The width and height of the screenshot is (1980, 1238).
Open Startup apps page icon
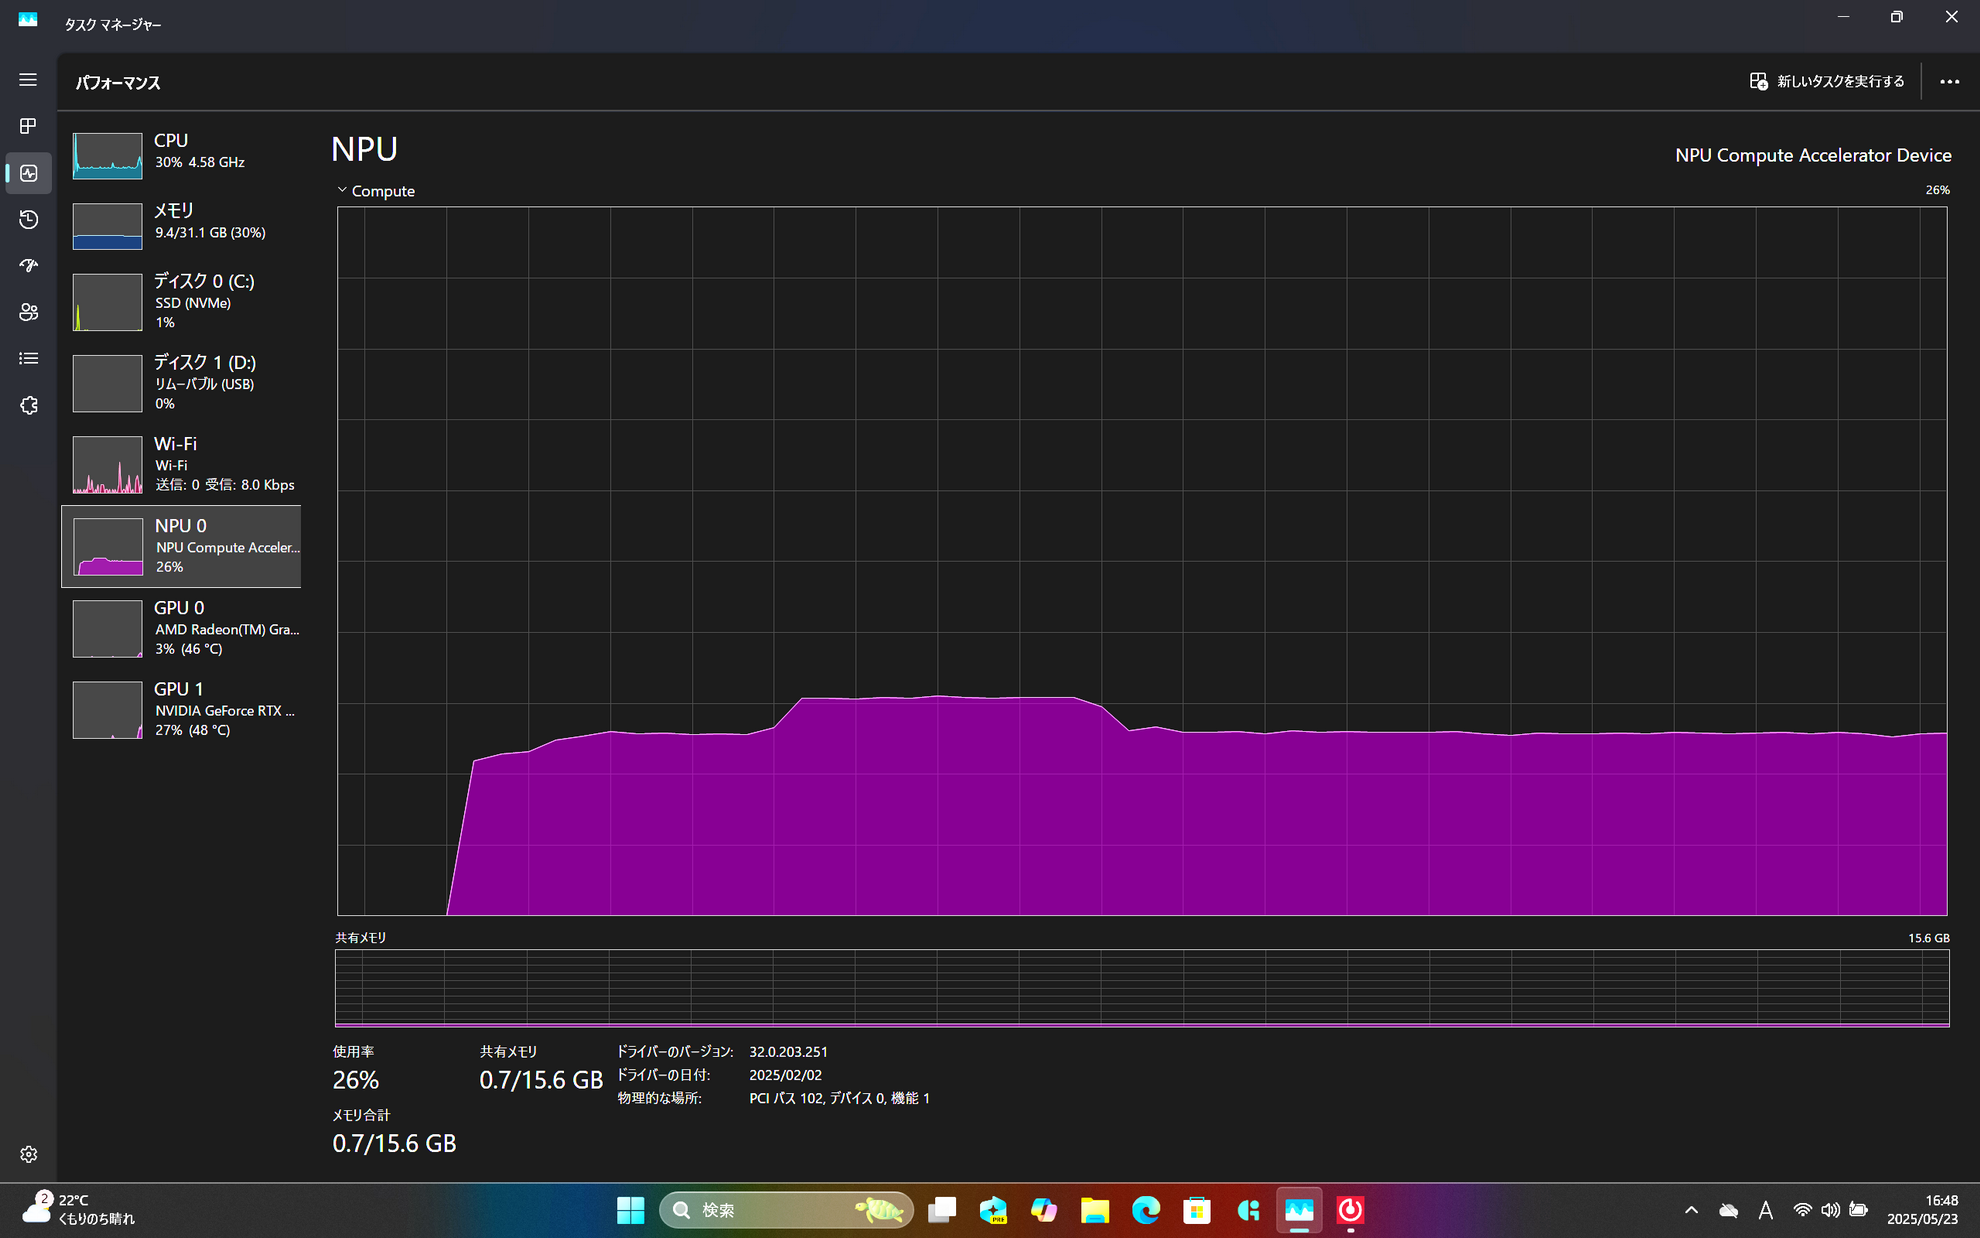pyautogui.click(x=28, y=266)
